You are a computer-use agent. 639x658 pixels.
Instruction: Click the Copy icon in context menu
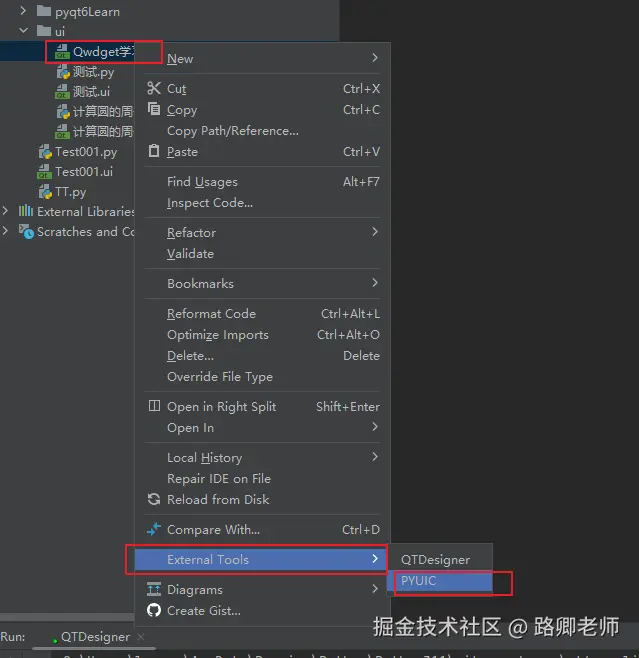154,109
